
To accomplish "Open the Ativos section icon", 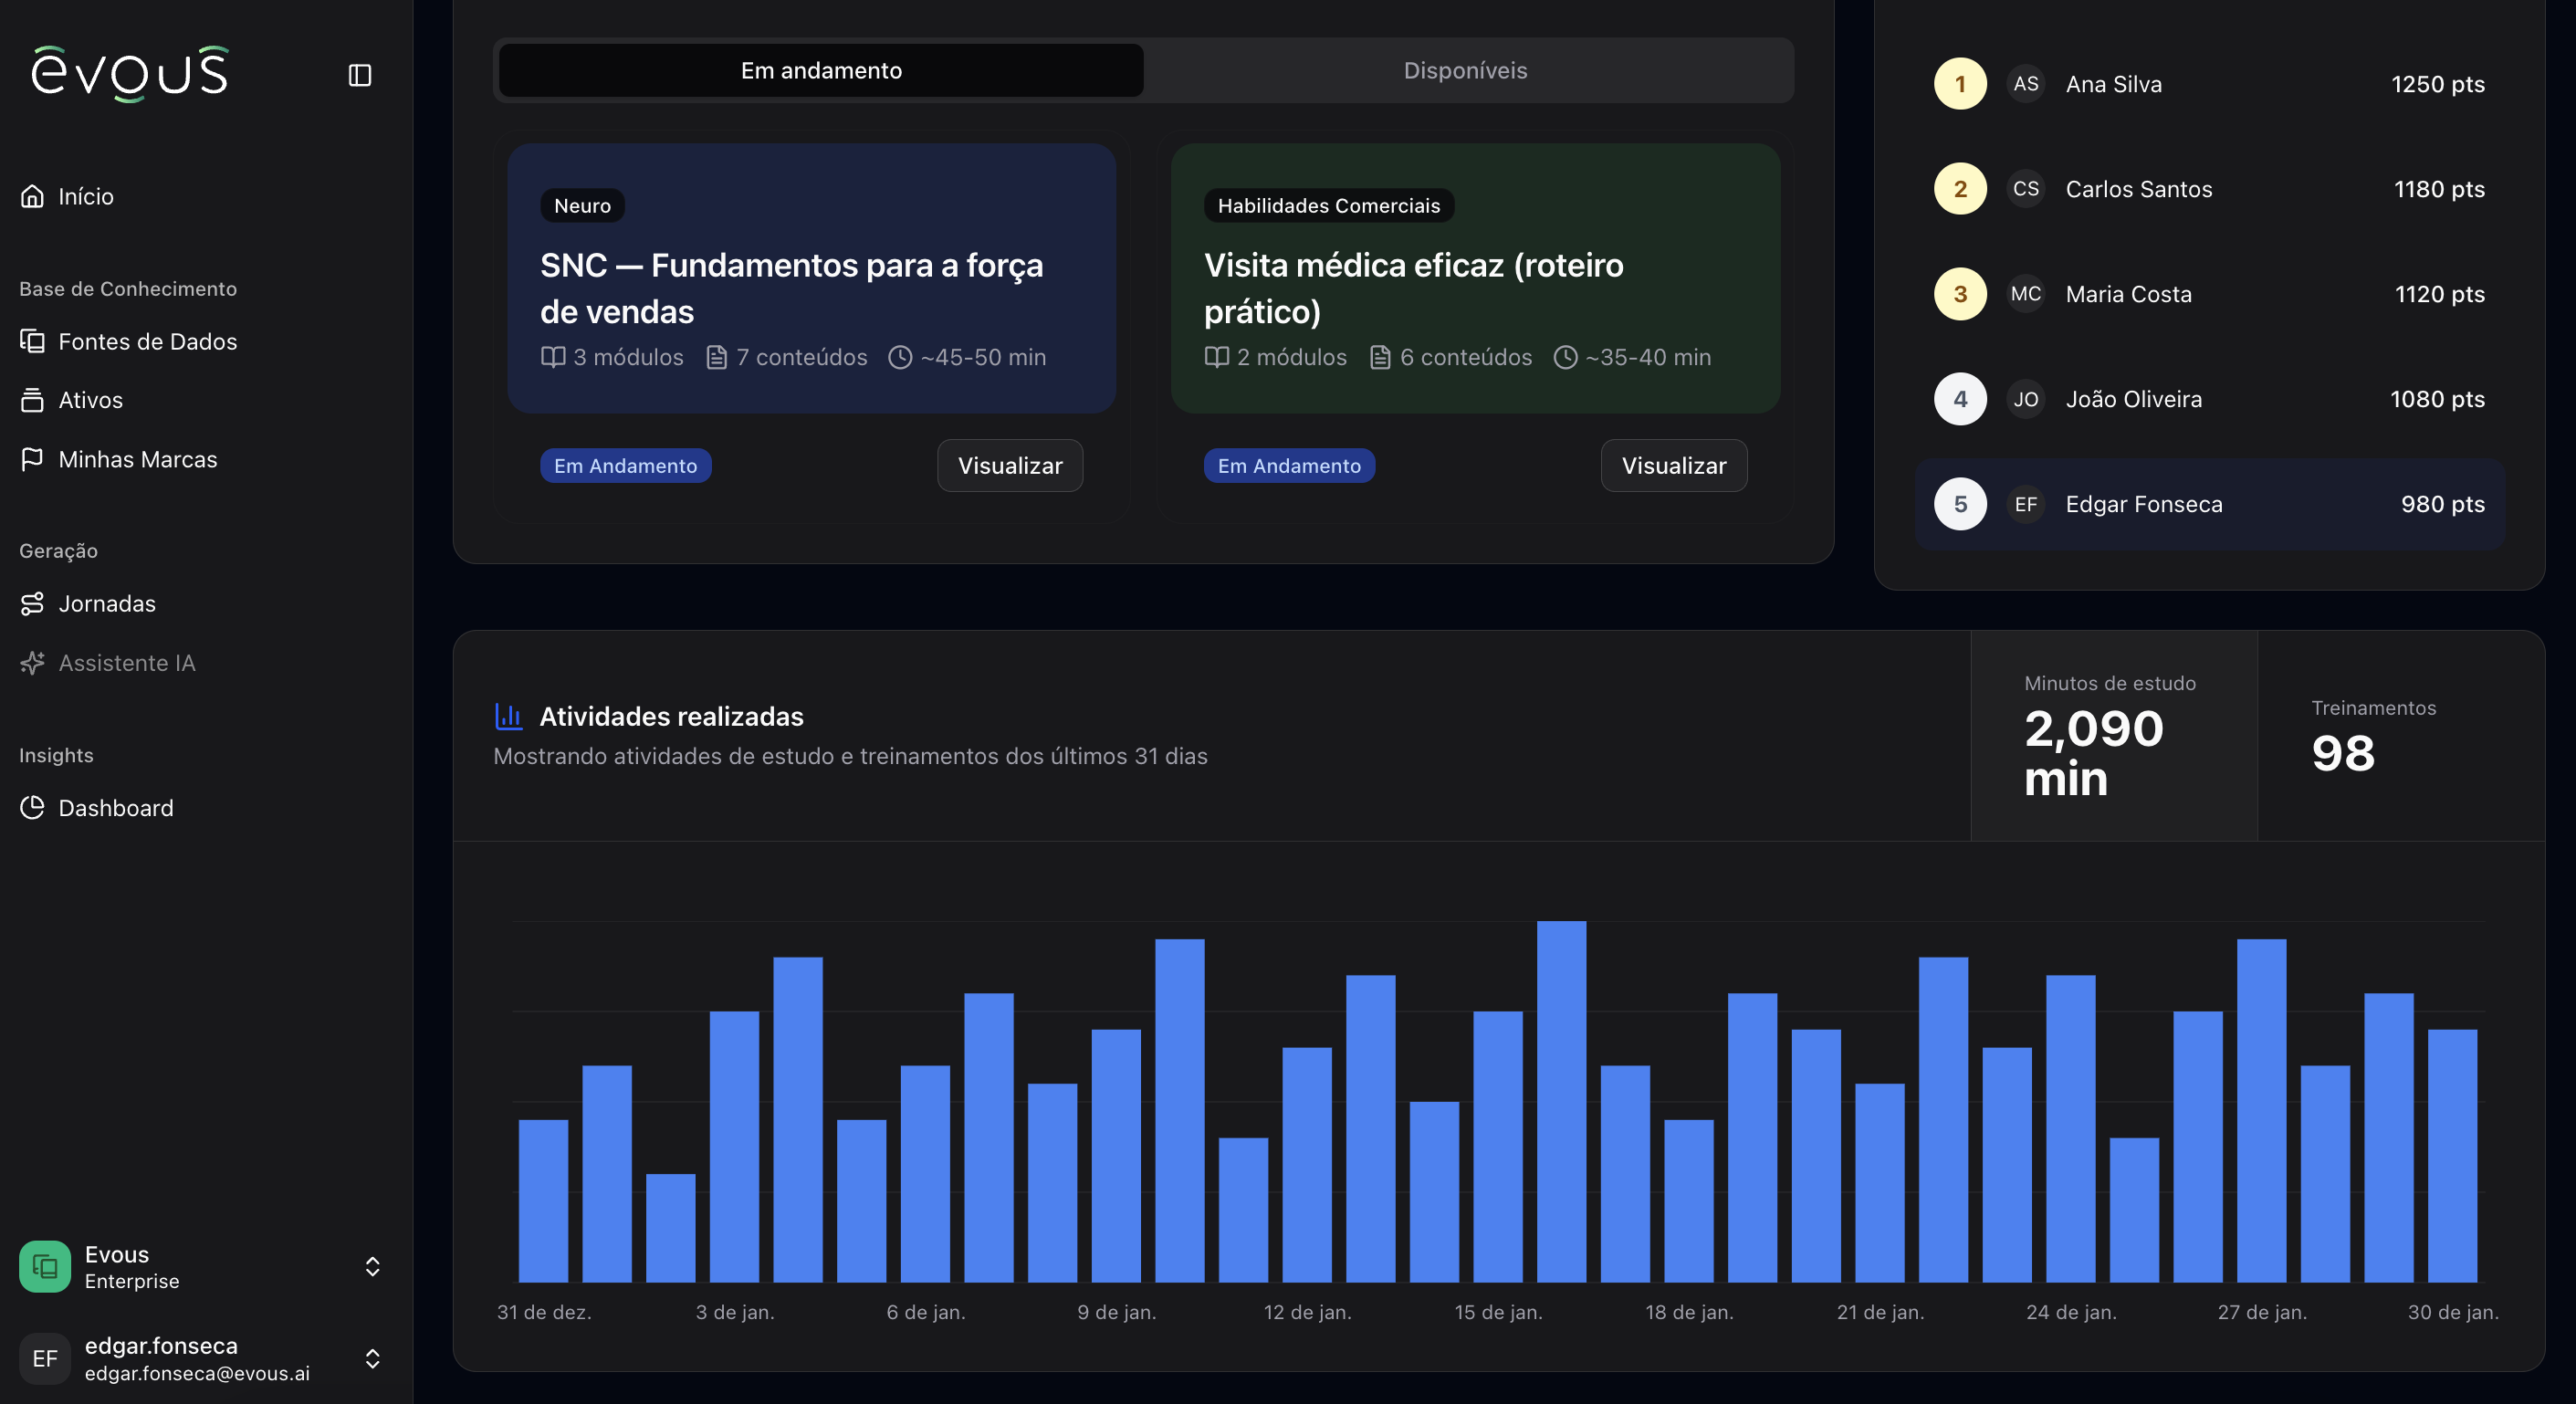I will (x=33, y=399).
